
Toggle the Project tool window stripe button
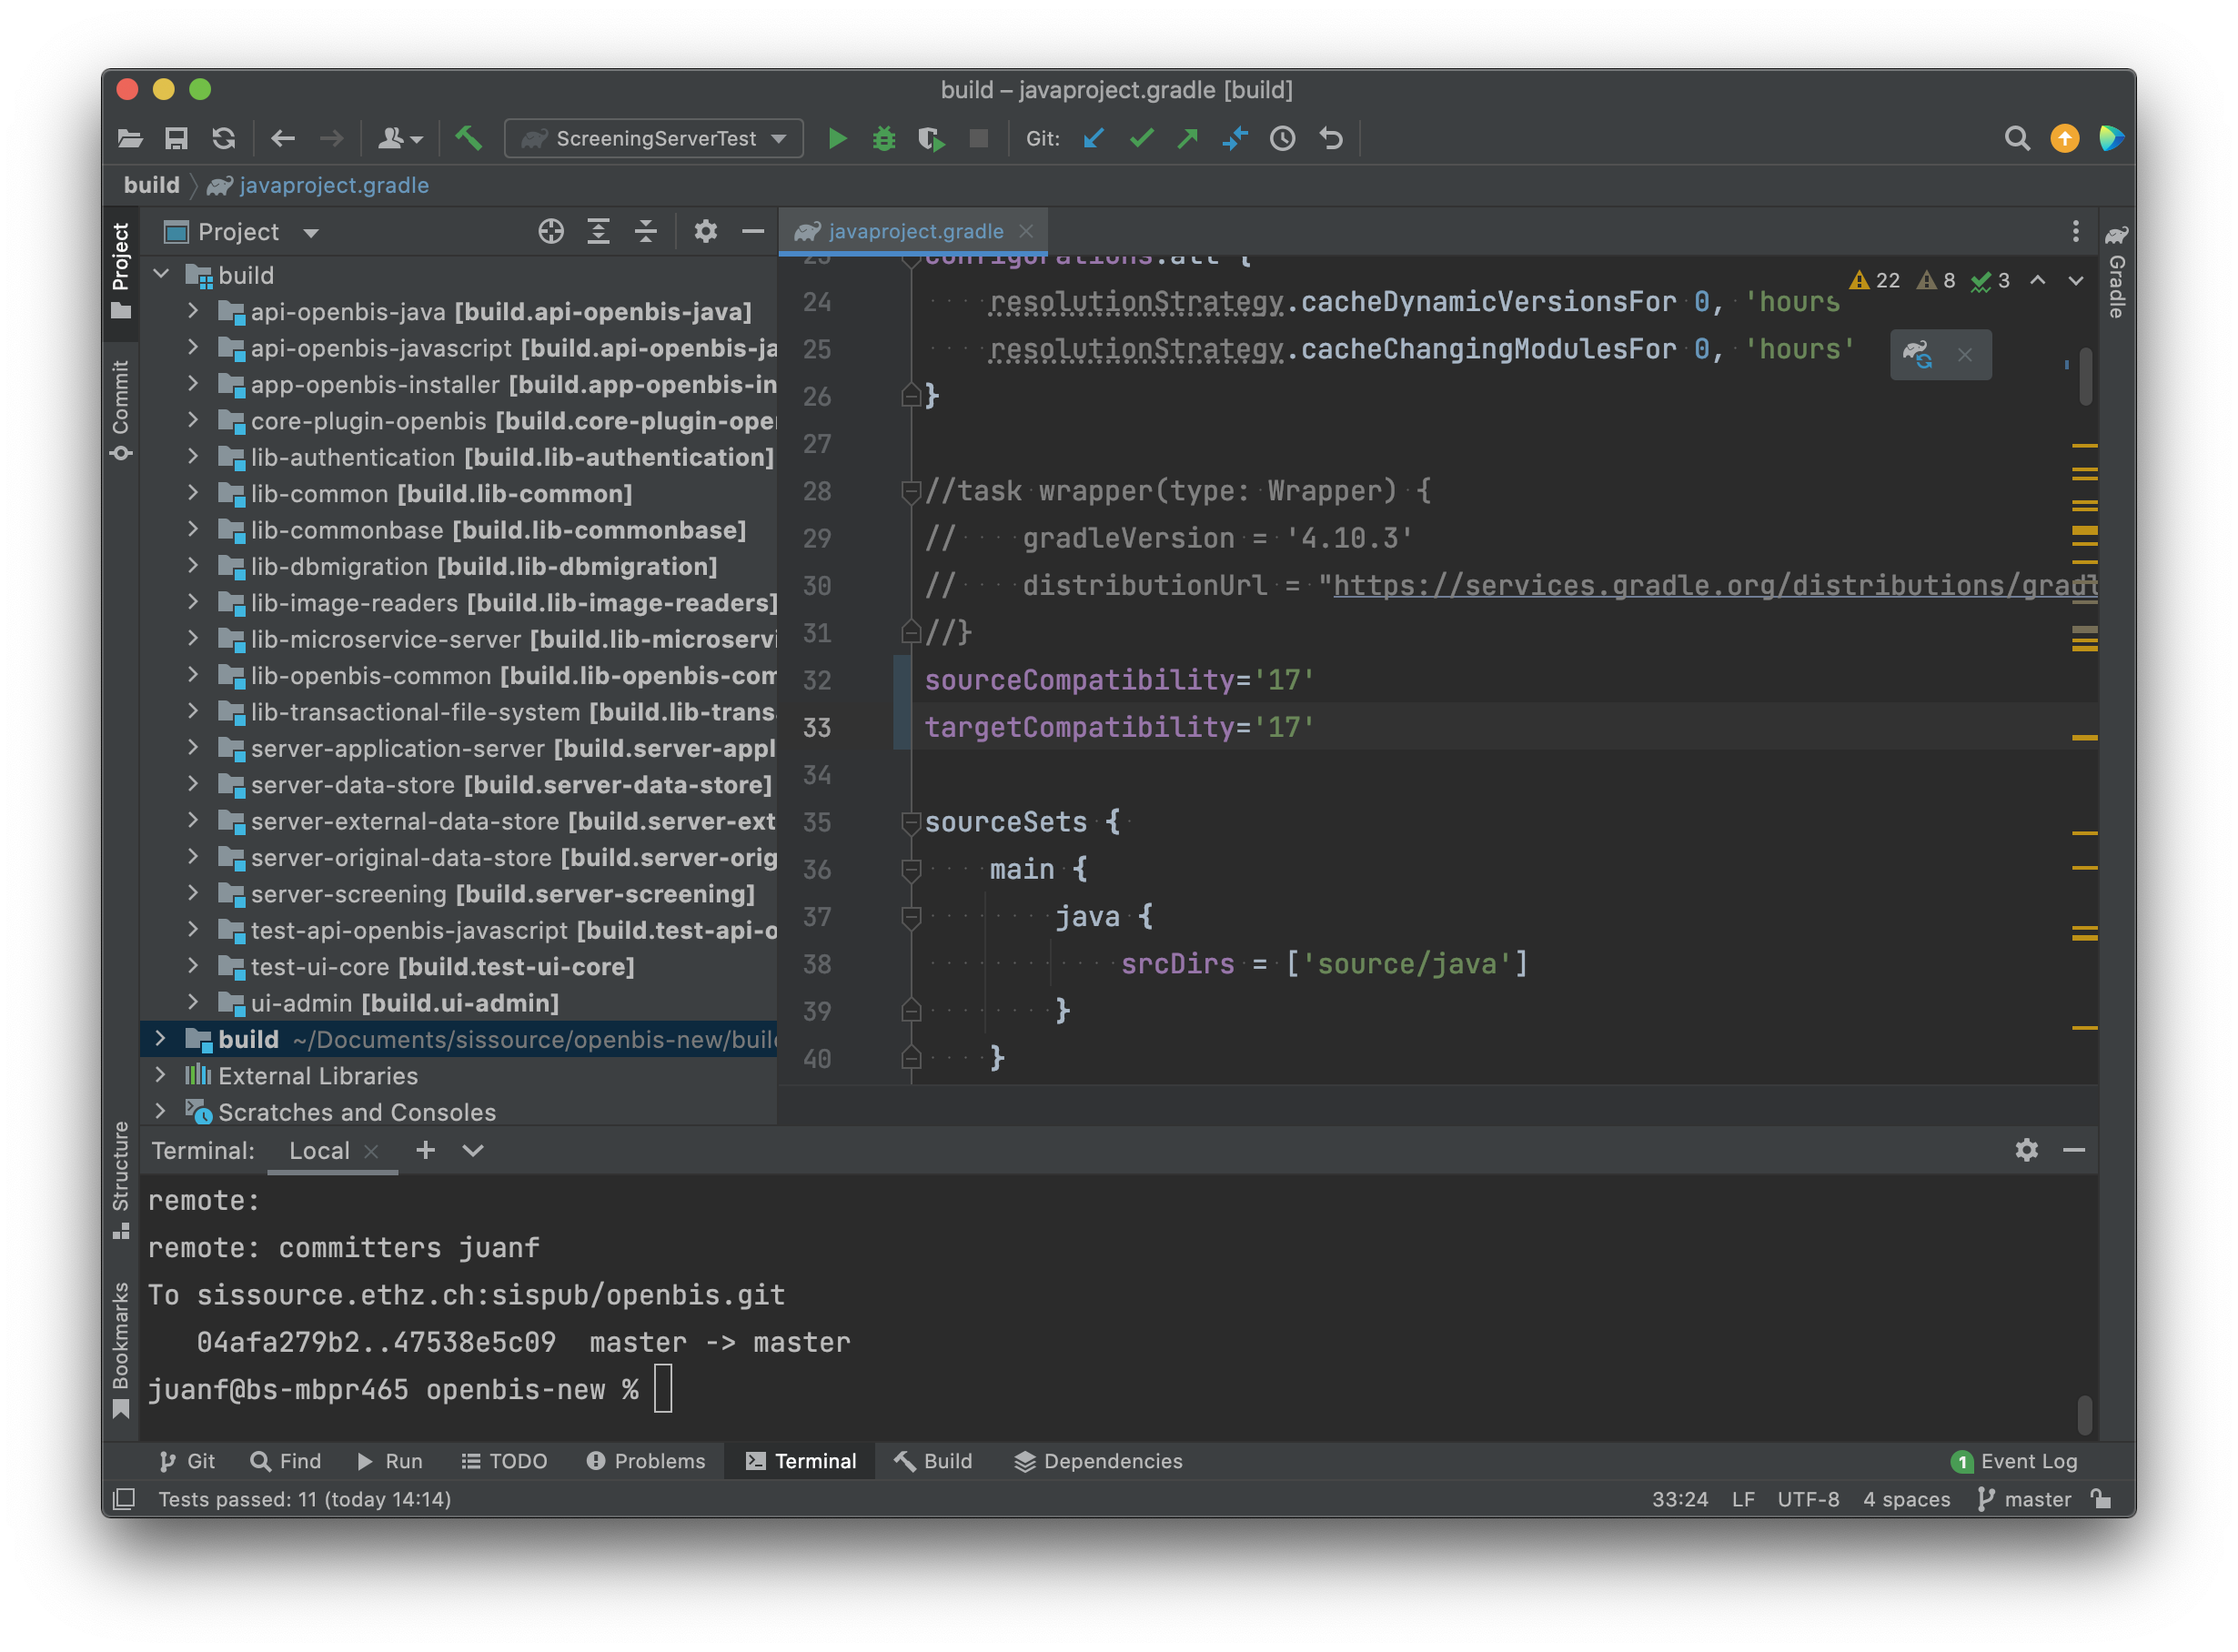[x=121, y=271]
